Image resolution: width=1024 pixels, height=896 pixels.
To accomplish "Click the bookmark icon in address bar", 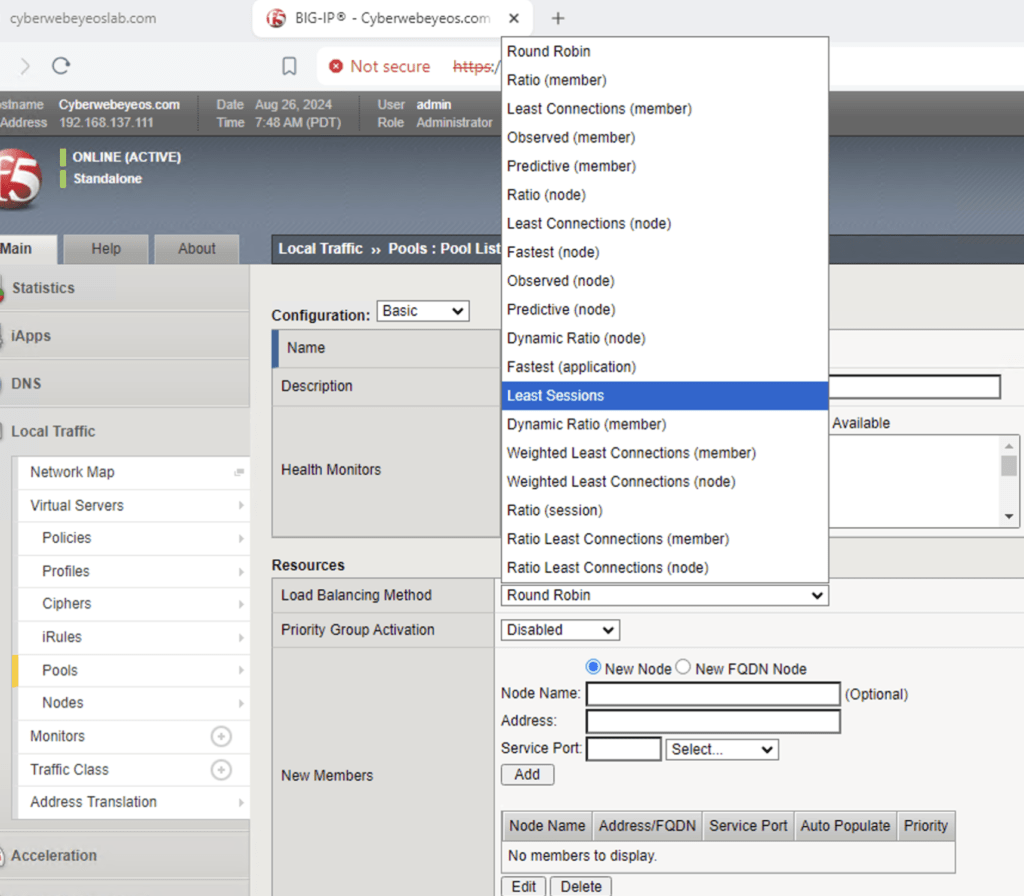I will (x=289, y=66).
